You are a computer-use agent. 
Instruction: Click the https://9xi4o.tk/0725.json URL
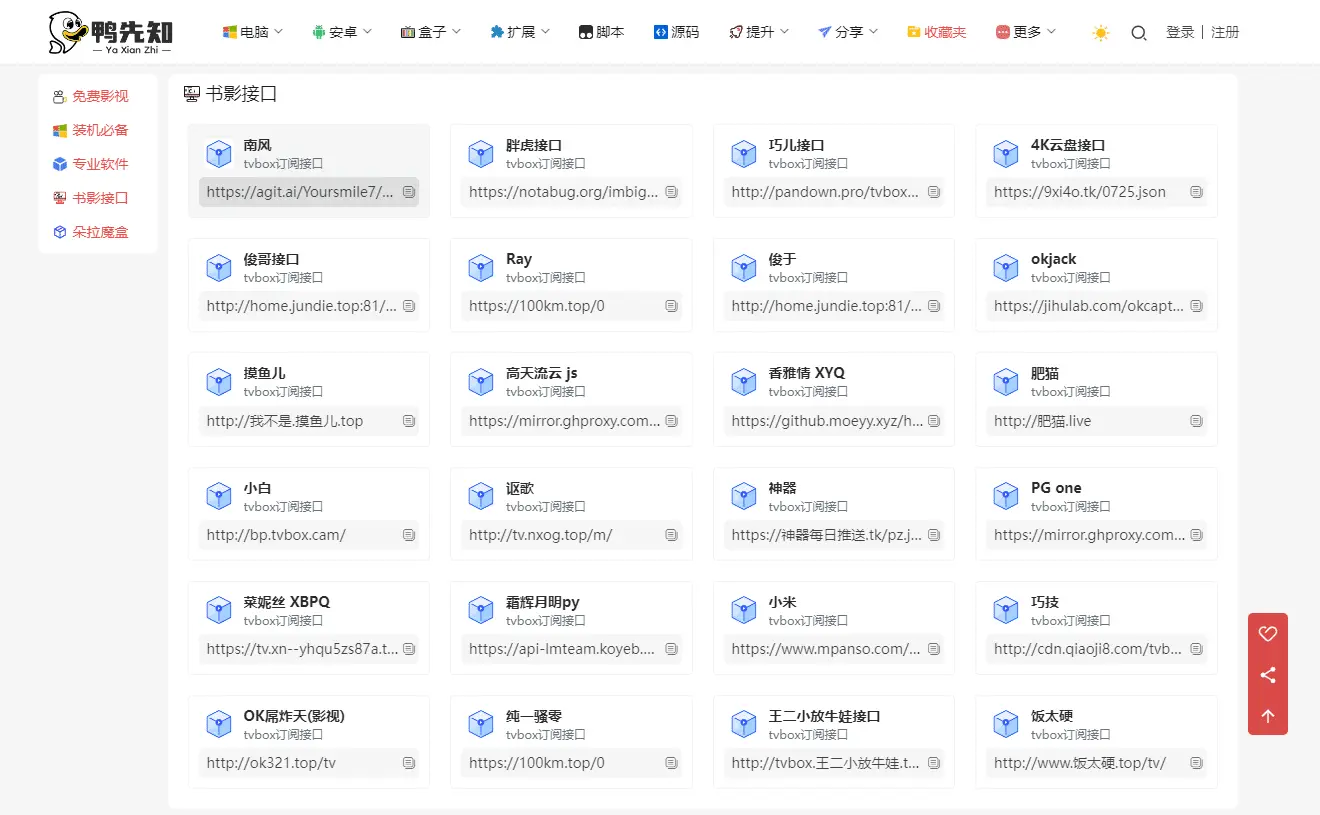click(1080, 192)
